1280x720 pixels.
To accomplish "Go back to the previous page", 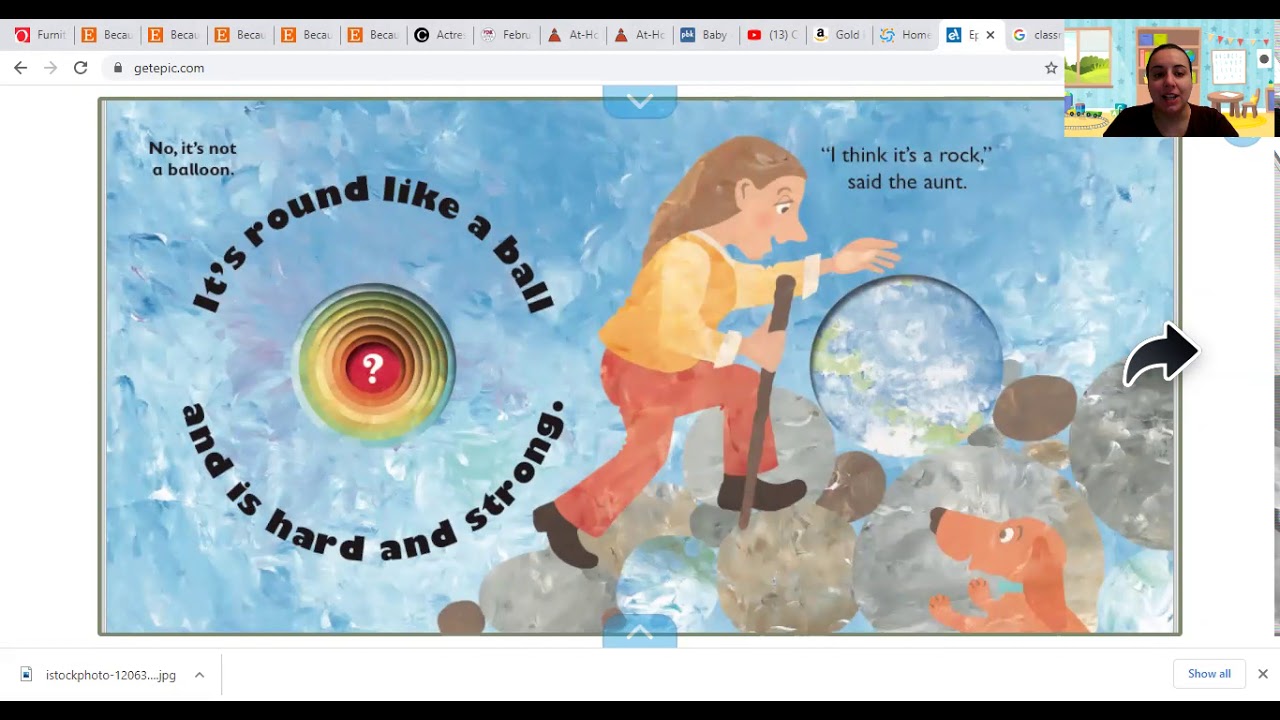I will [x=21, y=68].
